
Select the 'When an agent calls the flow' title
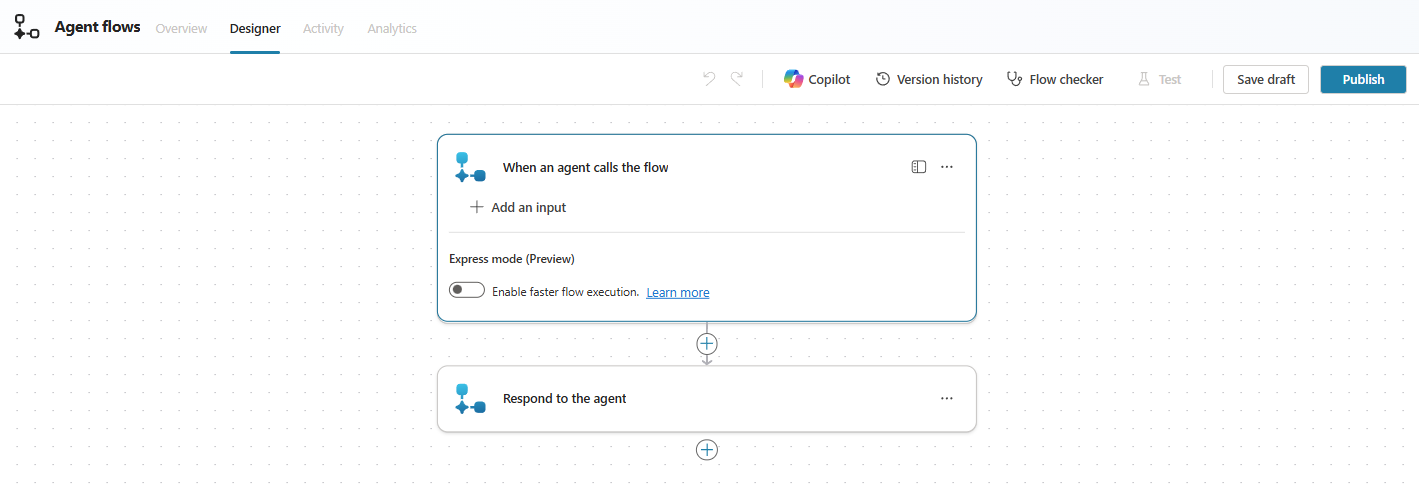[x=586, y=167]
